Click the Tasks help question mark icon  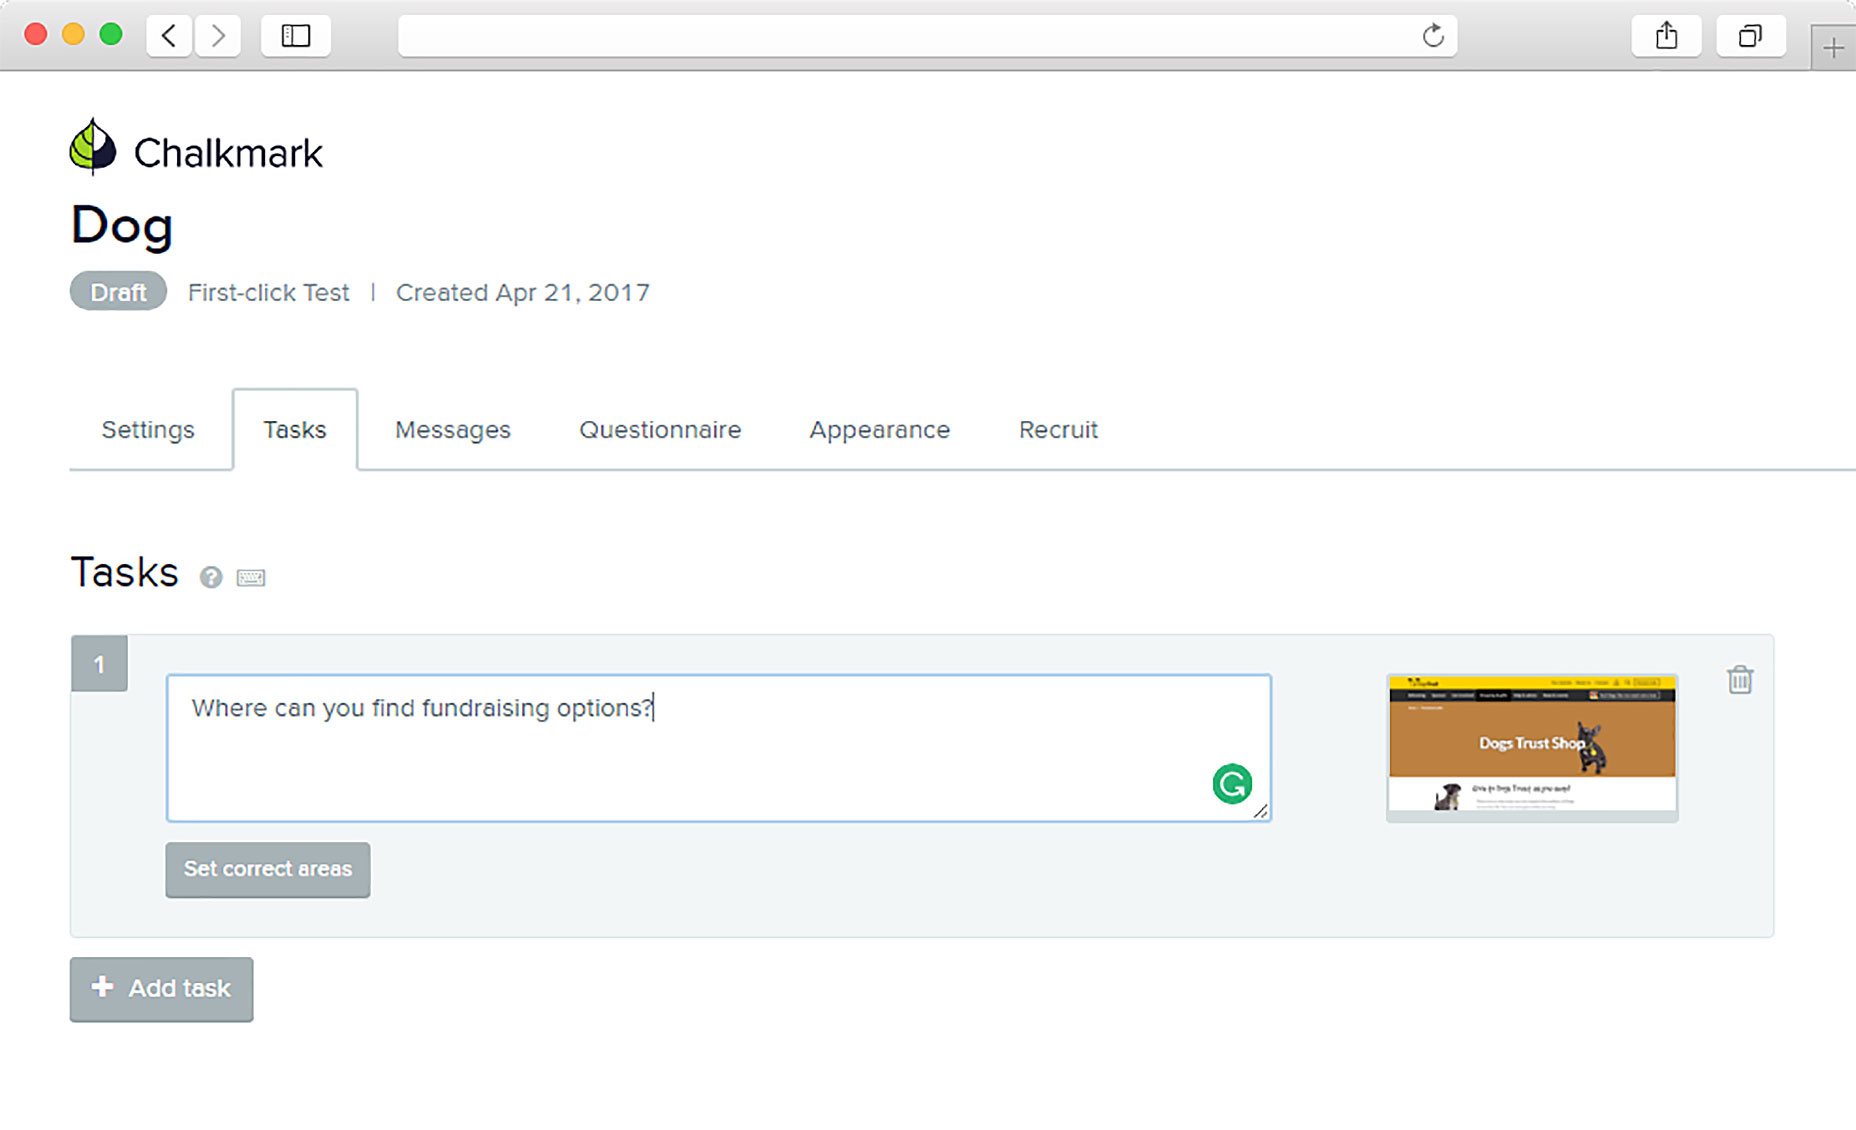coord(210,577)
